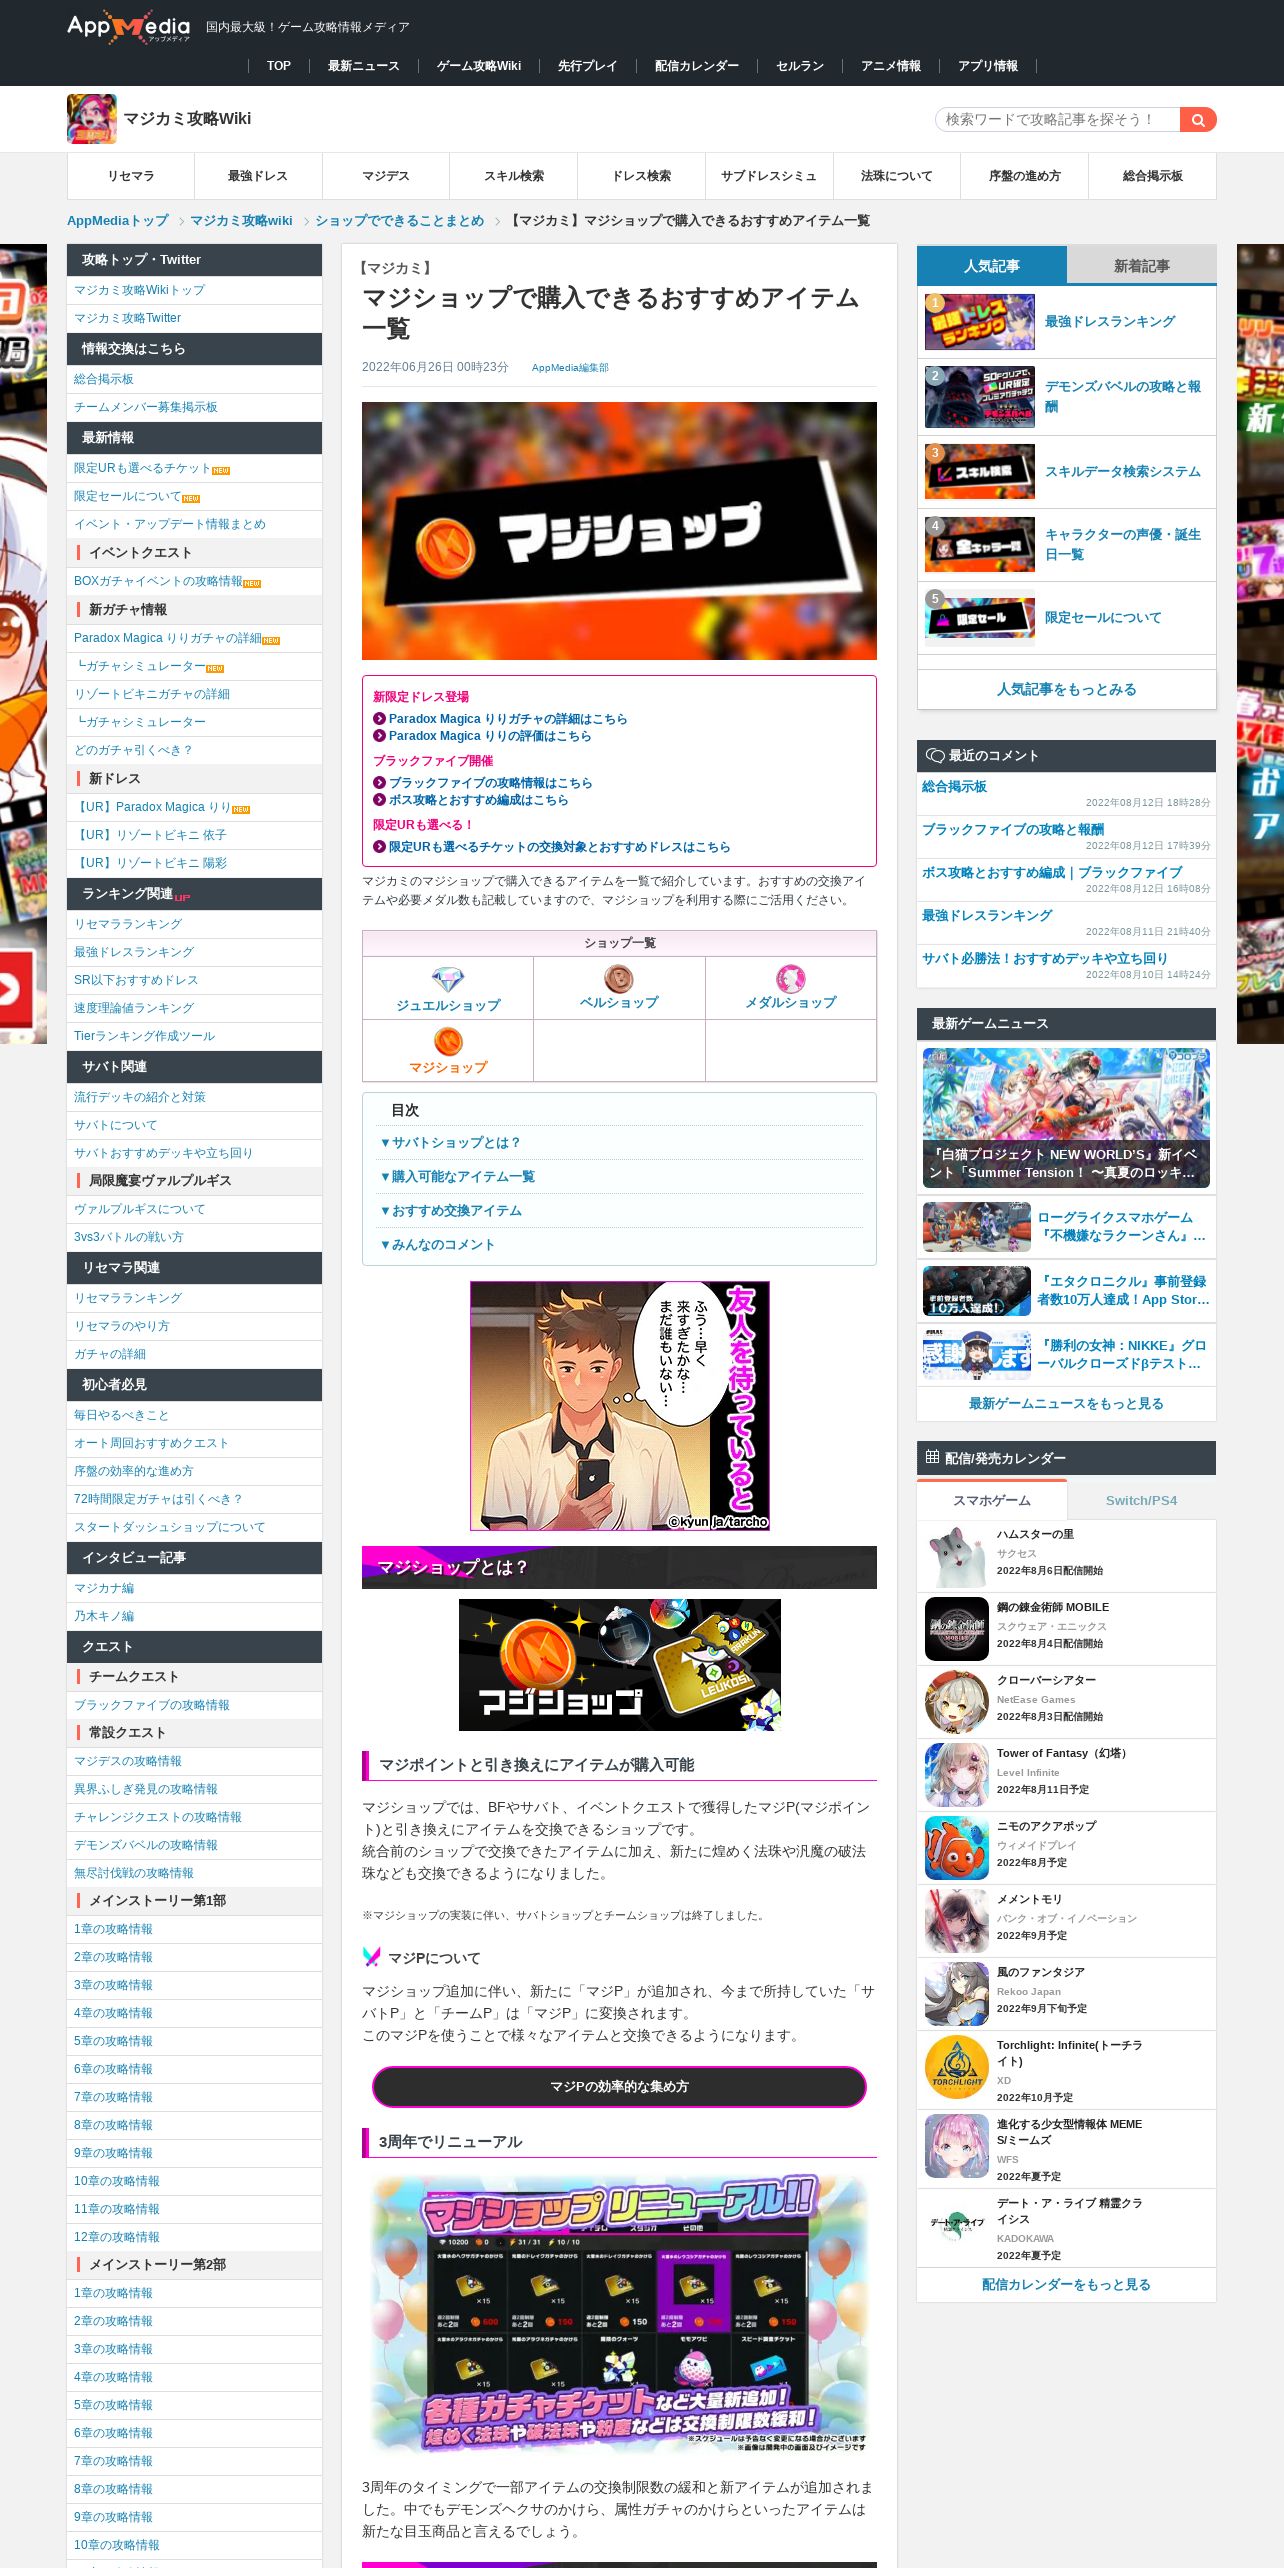Select スマホゲーム calendar tab
1284x2568 pixels.
(992, 1500)
